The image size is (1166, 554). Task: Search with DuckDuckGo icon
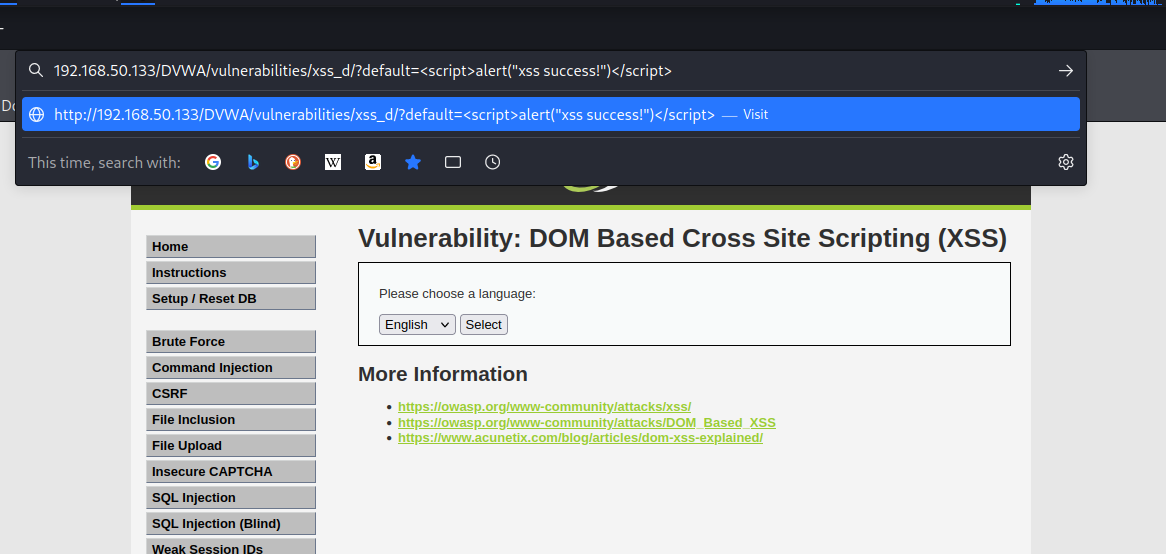coord(293,162)
